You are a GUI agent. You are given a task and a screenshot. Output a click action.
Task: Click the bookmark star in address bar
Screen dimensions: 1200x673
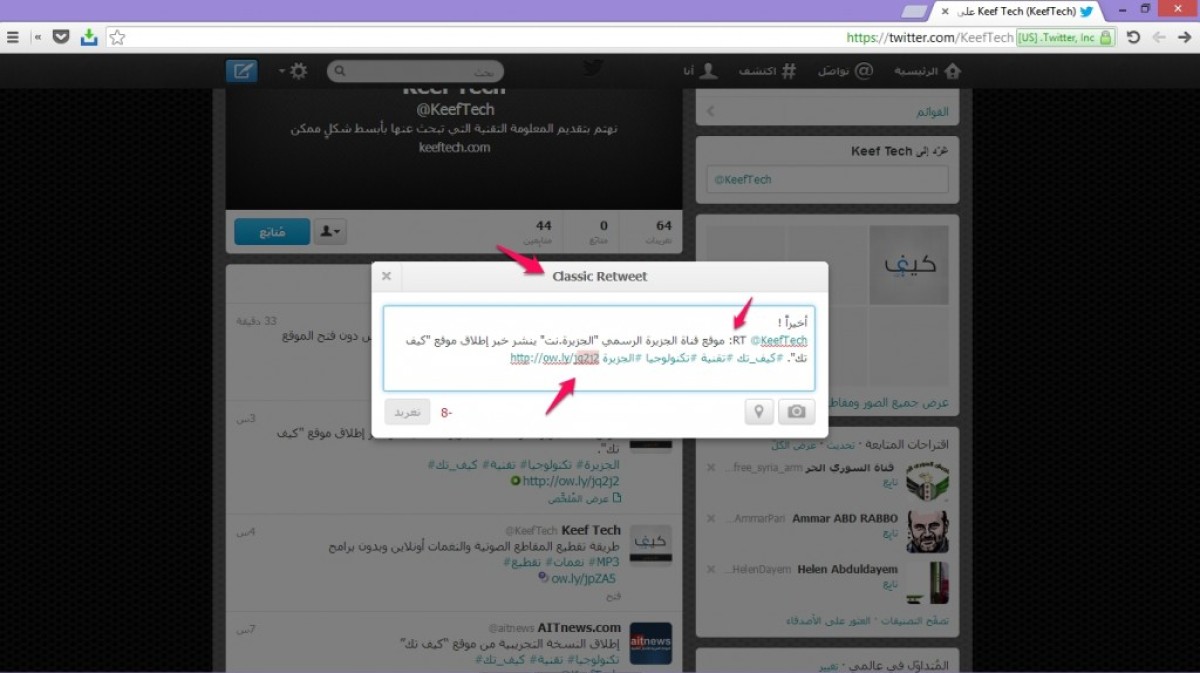[x=117, y=37]
